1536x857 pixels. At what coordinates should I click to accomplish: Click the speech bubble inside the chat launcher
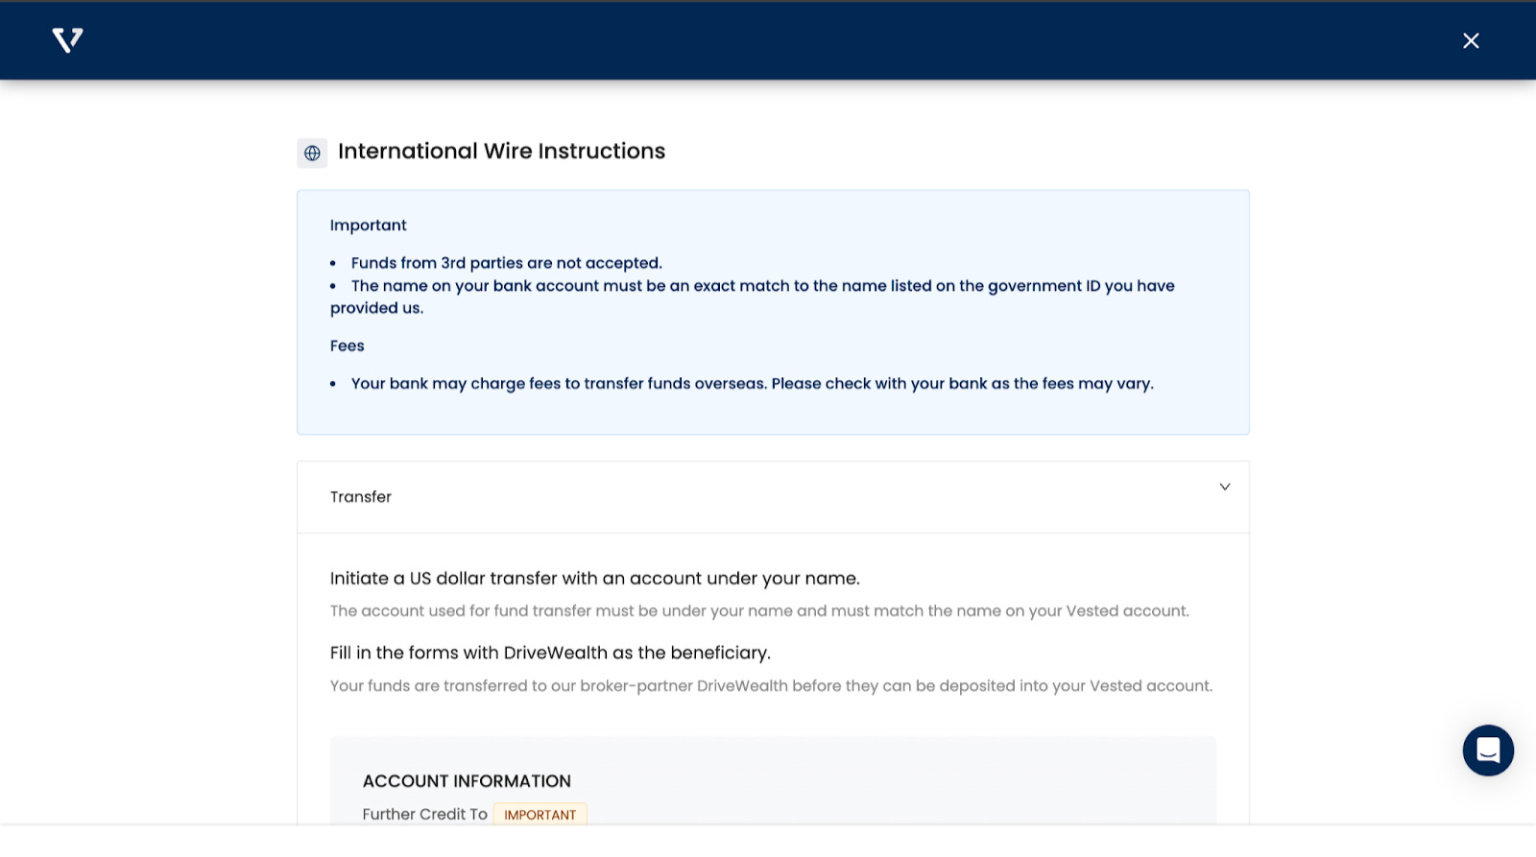pyautogui.click(x=1488, y=750)
